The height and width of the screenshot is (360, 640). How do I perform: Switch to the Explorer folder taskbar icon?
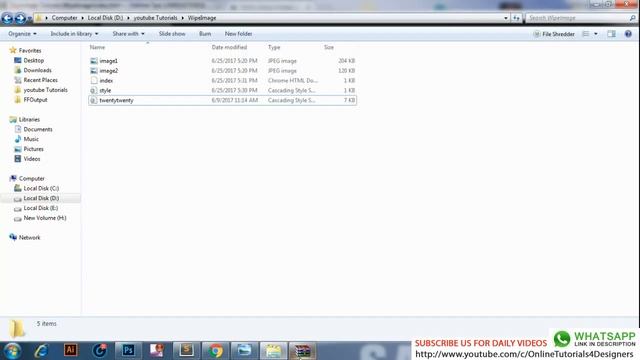(273, 351)
